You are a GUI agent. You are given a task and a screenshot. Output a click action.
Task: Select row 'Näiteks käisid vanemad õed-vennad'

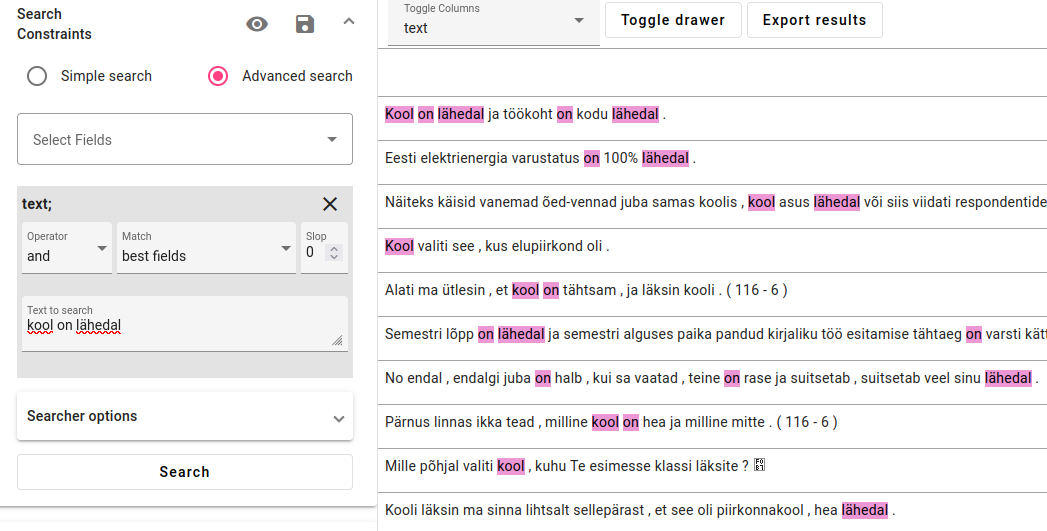[x=712, y=206]
